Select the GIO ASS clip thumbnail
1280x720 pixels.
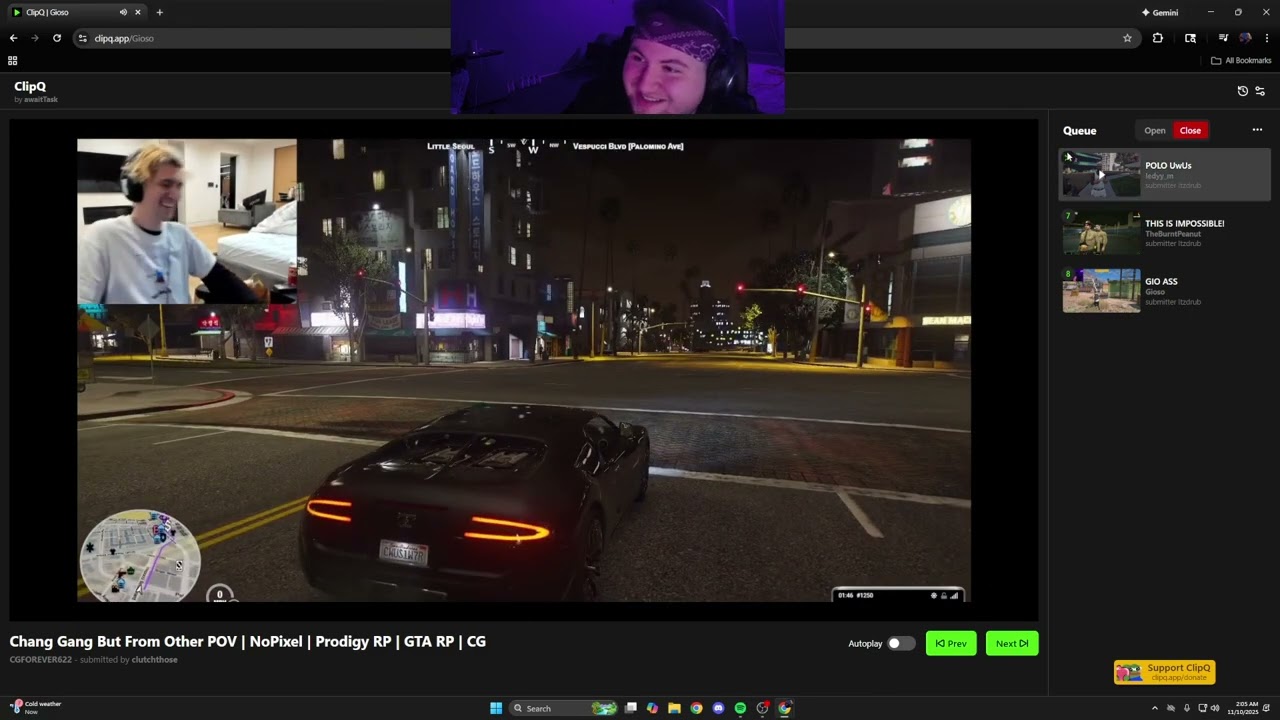1101,291
